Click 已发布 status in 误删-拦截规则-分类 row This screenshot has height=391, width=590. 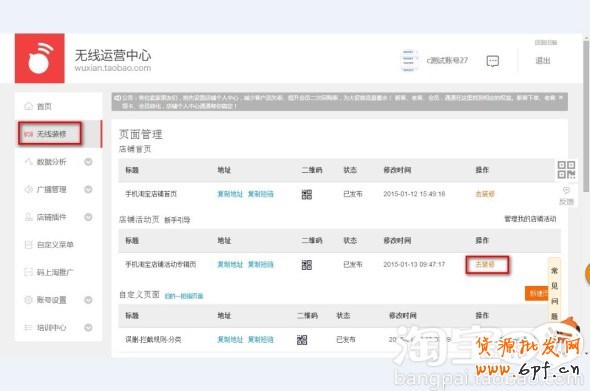coord(346,340)
